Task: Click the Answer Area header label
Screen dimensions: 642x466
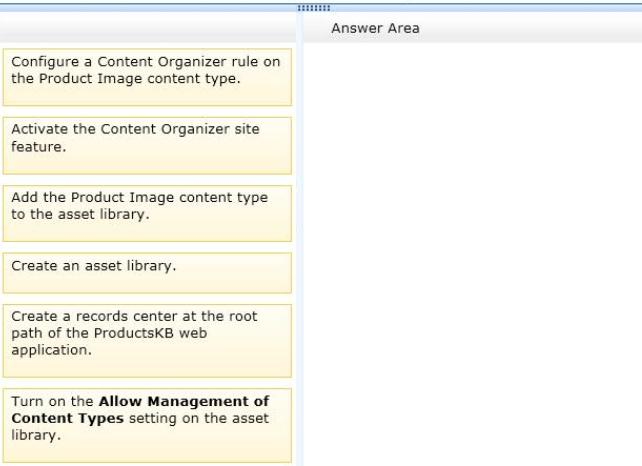Action: [375, 28]
